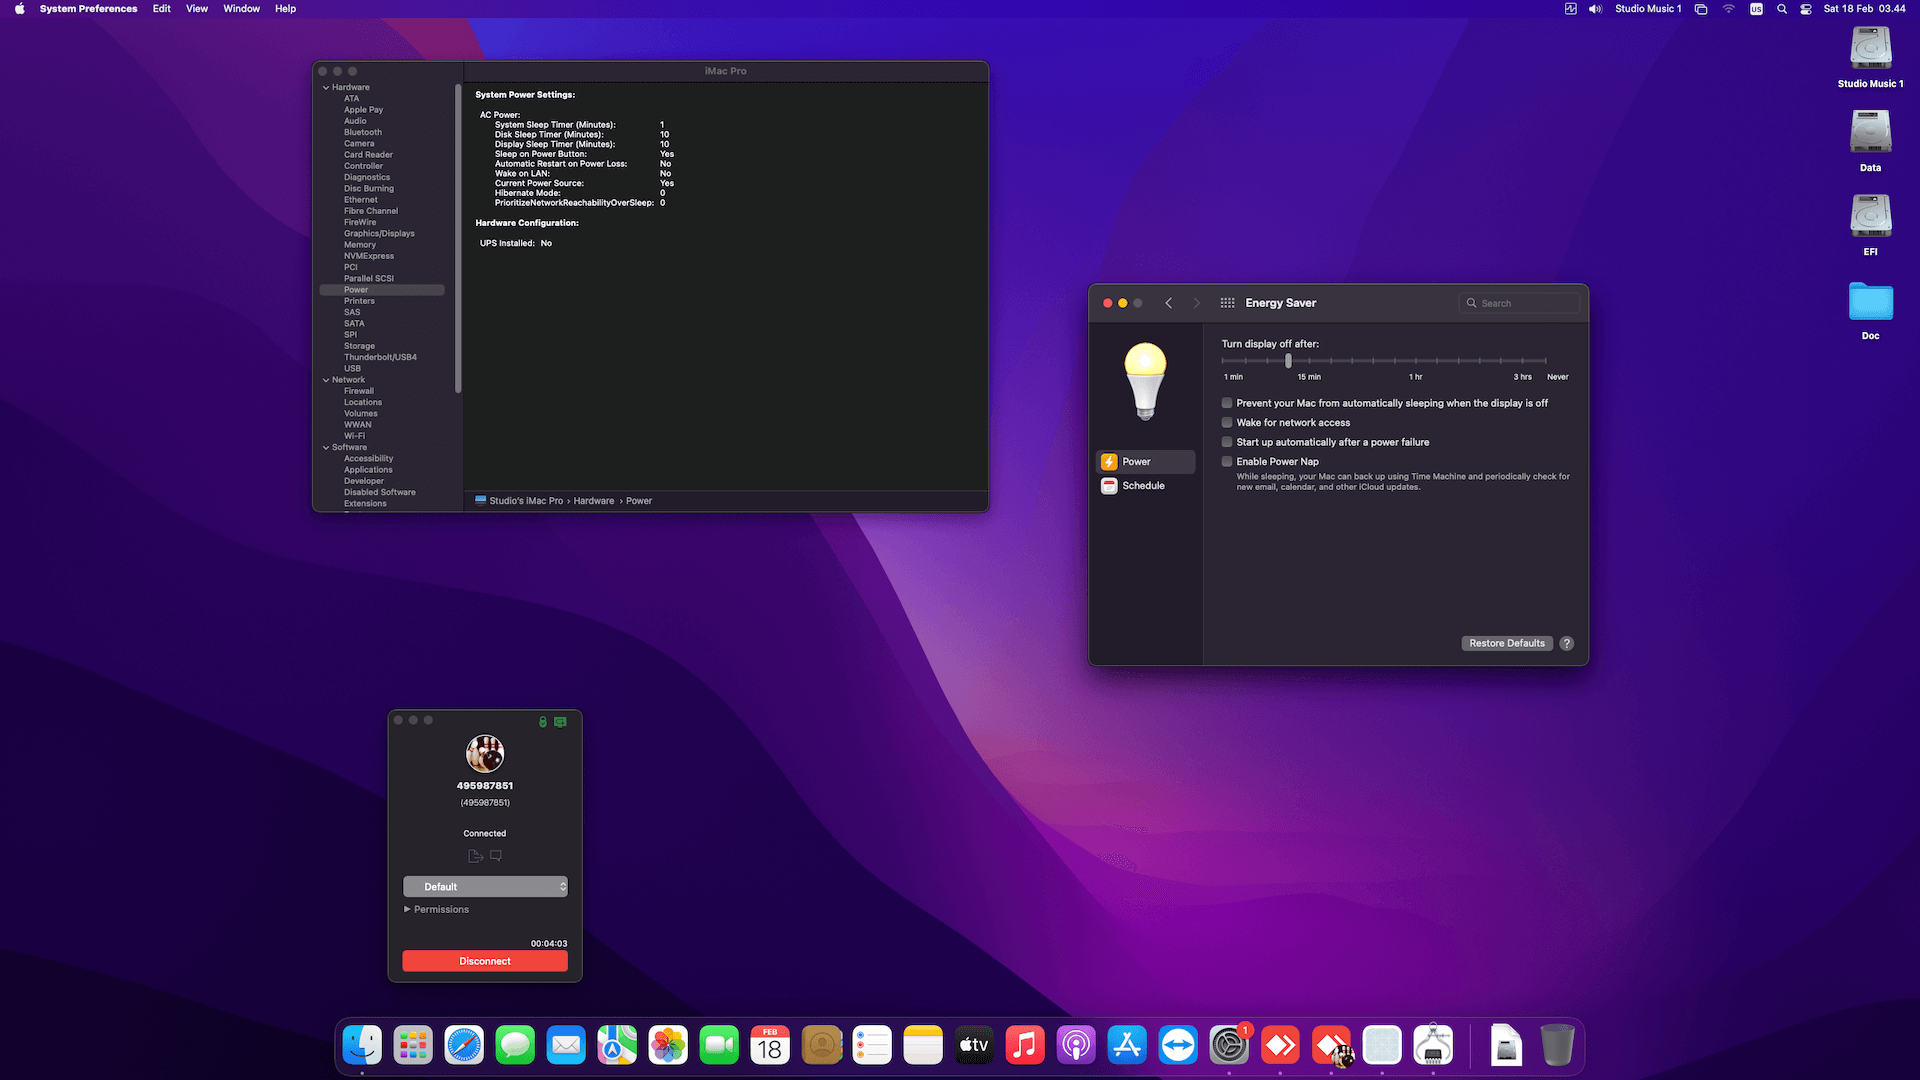Open Trash in the Dock
The image size is (1920, 1080).
click(x=1557, y=1046)
